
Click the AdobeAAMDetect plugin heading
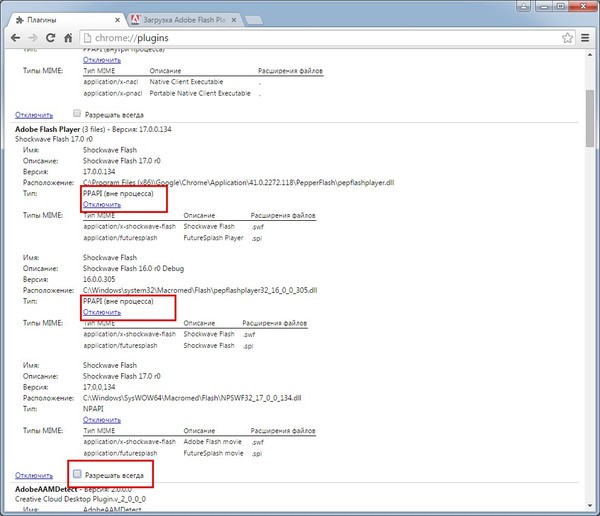pos(46,489)
